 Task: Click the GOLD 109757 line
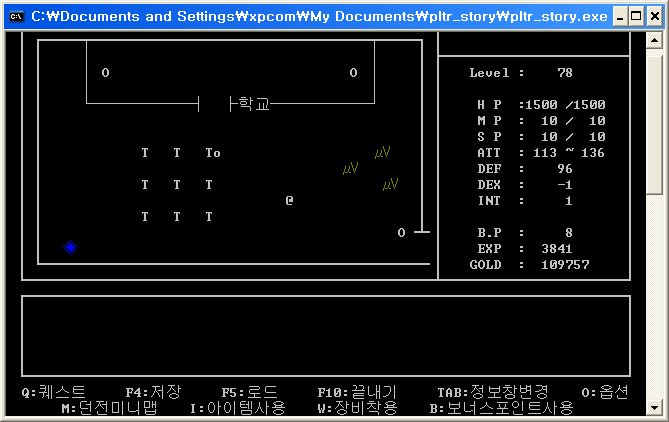tap(529, 265)
